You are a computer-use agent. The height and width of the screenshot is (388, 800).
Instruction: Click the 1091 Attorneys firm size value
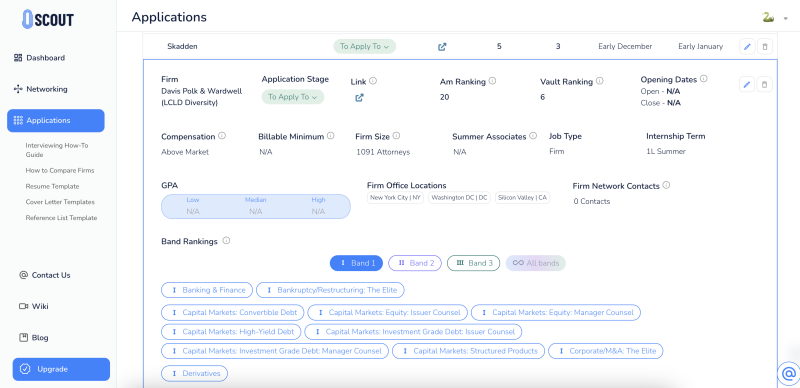[x=383, y=152]
